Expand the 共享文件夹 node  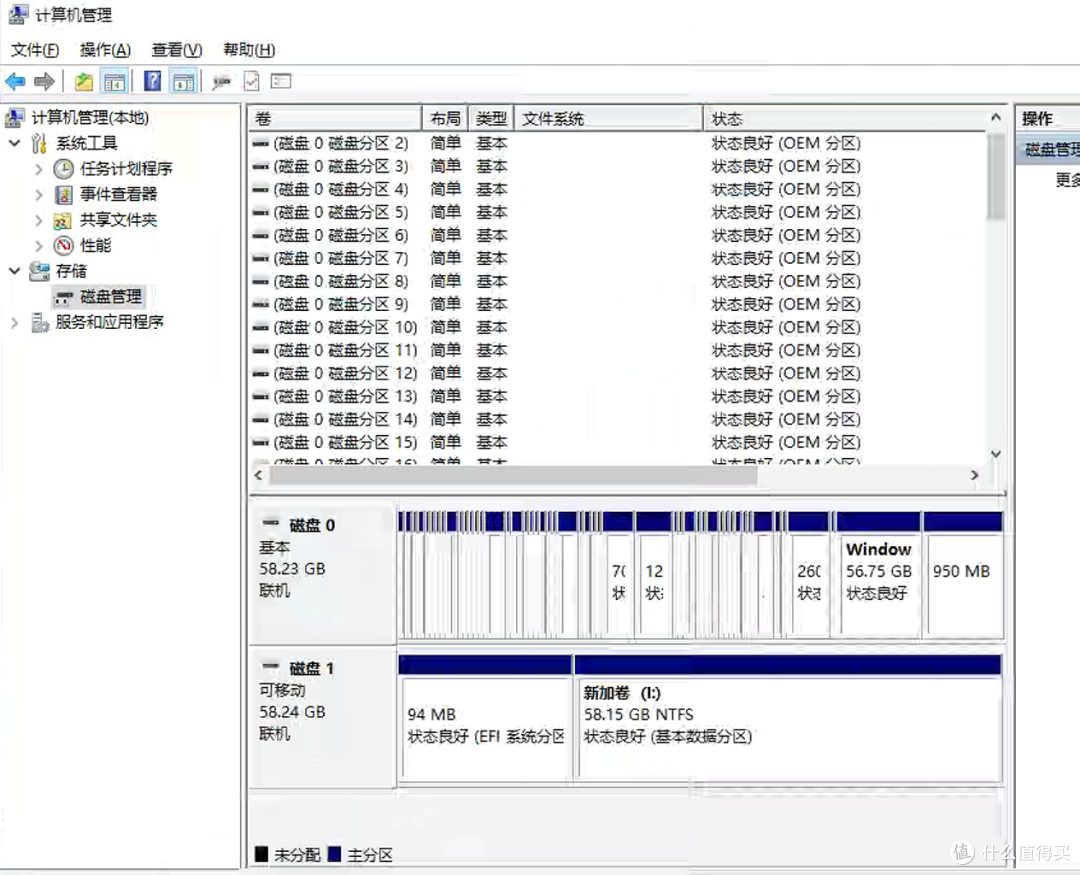39,220
